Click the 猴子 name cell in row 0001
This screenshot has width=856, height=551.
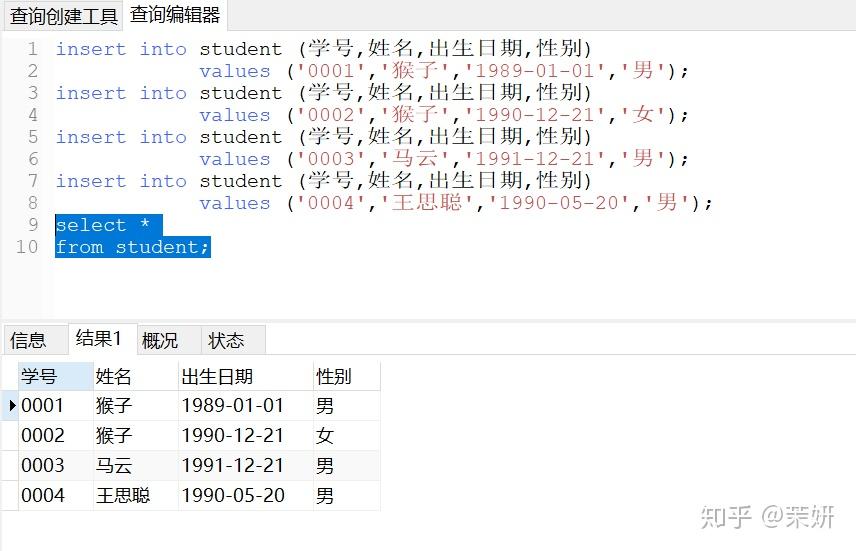point(136,405)
